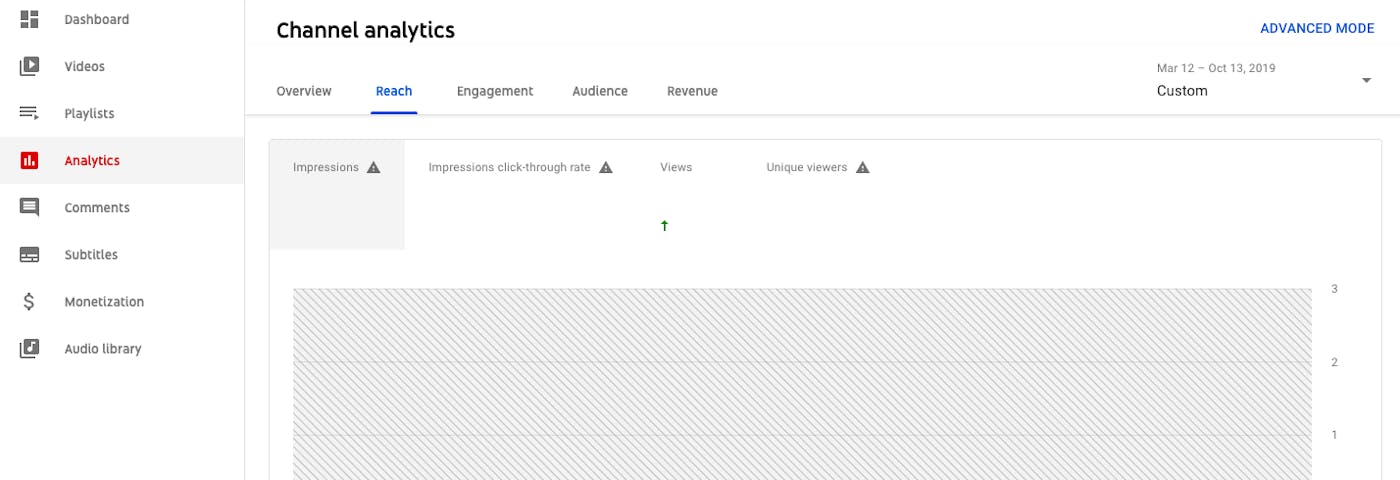This screenshot has width=1400, height=480.
Task: Click the Videos play icon
Action: pyautogui.click(x=30, y=66)
